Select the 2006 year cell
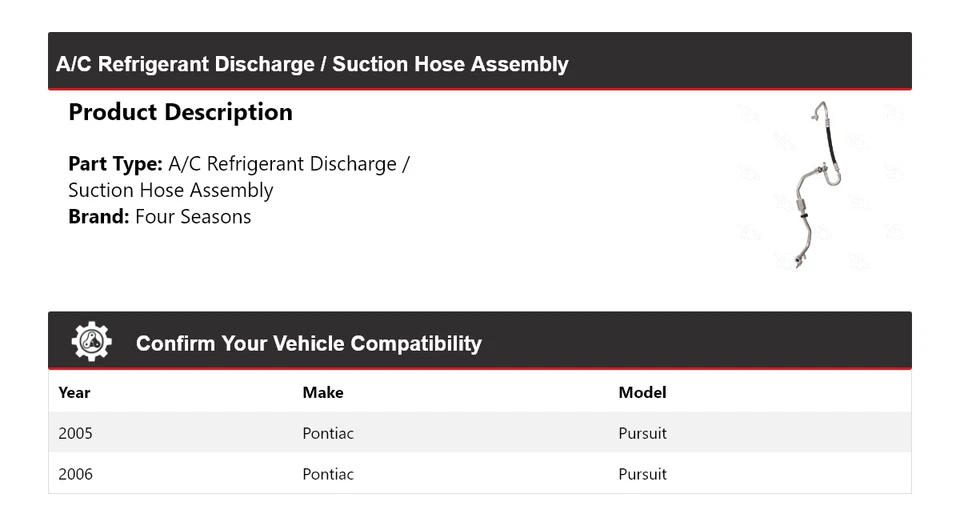Screen dimensions: 960x526 coord(76,474)
